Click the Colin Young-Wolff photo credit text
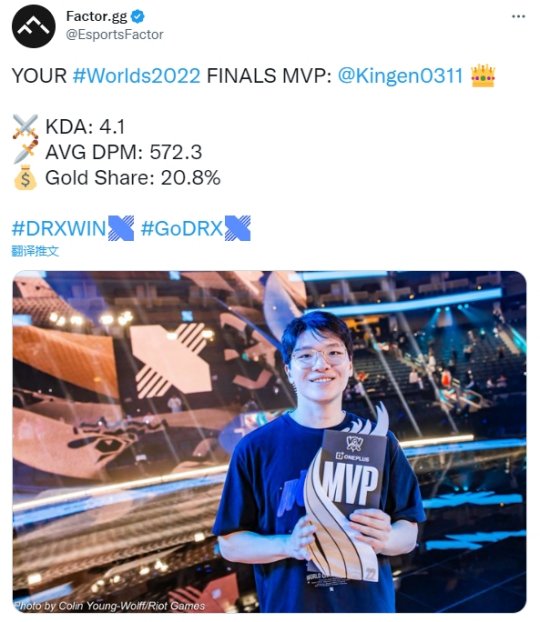Viewport: 540px width, 622px height. coord(110,606)
